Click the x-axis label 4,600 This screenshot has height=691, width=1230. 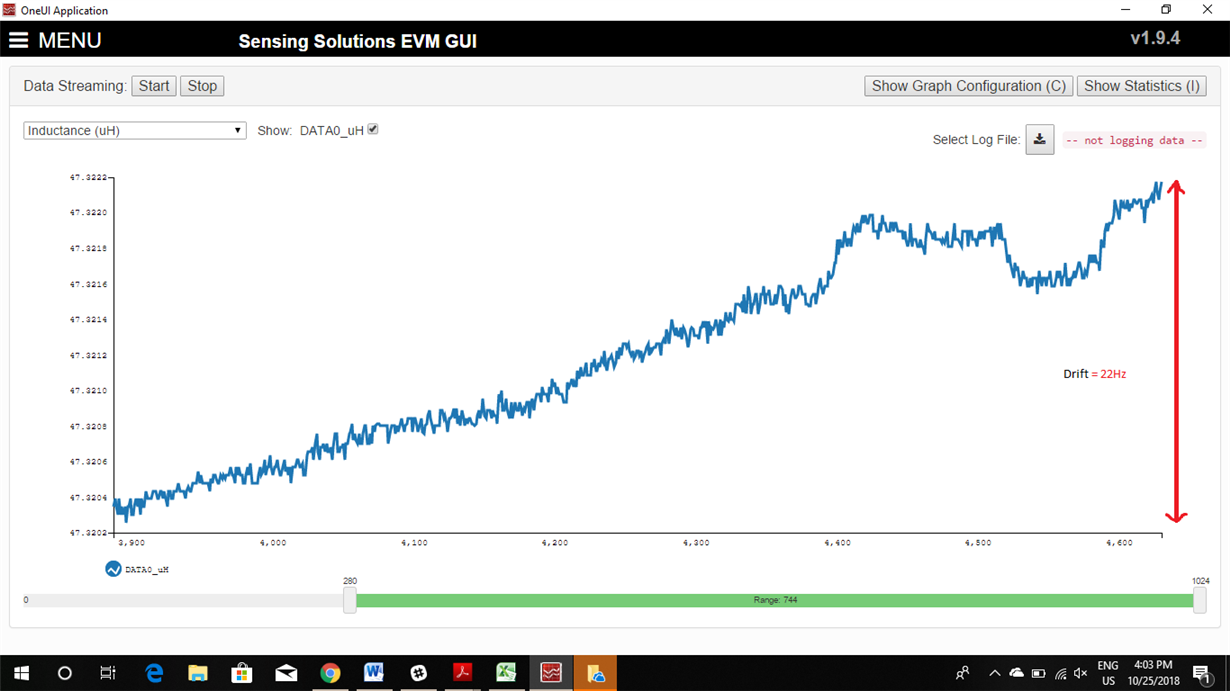(1119, 543)
